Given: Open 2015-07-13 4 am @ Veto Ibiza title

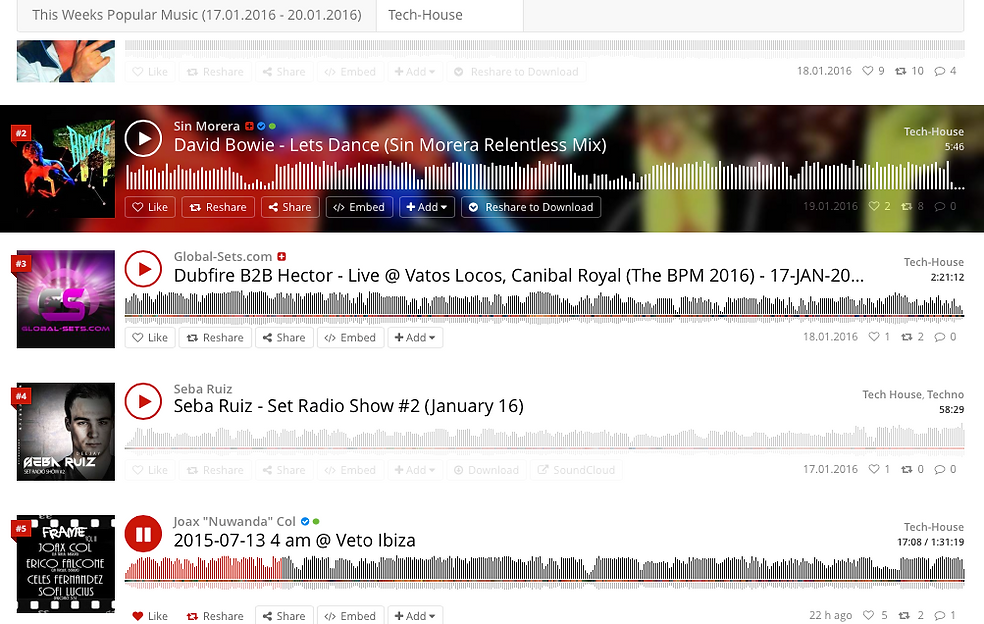Looking at the screenshot, I should [294, 541].
